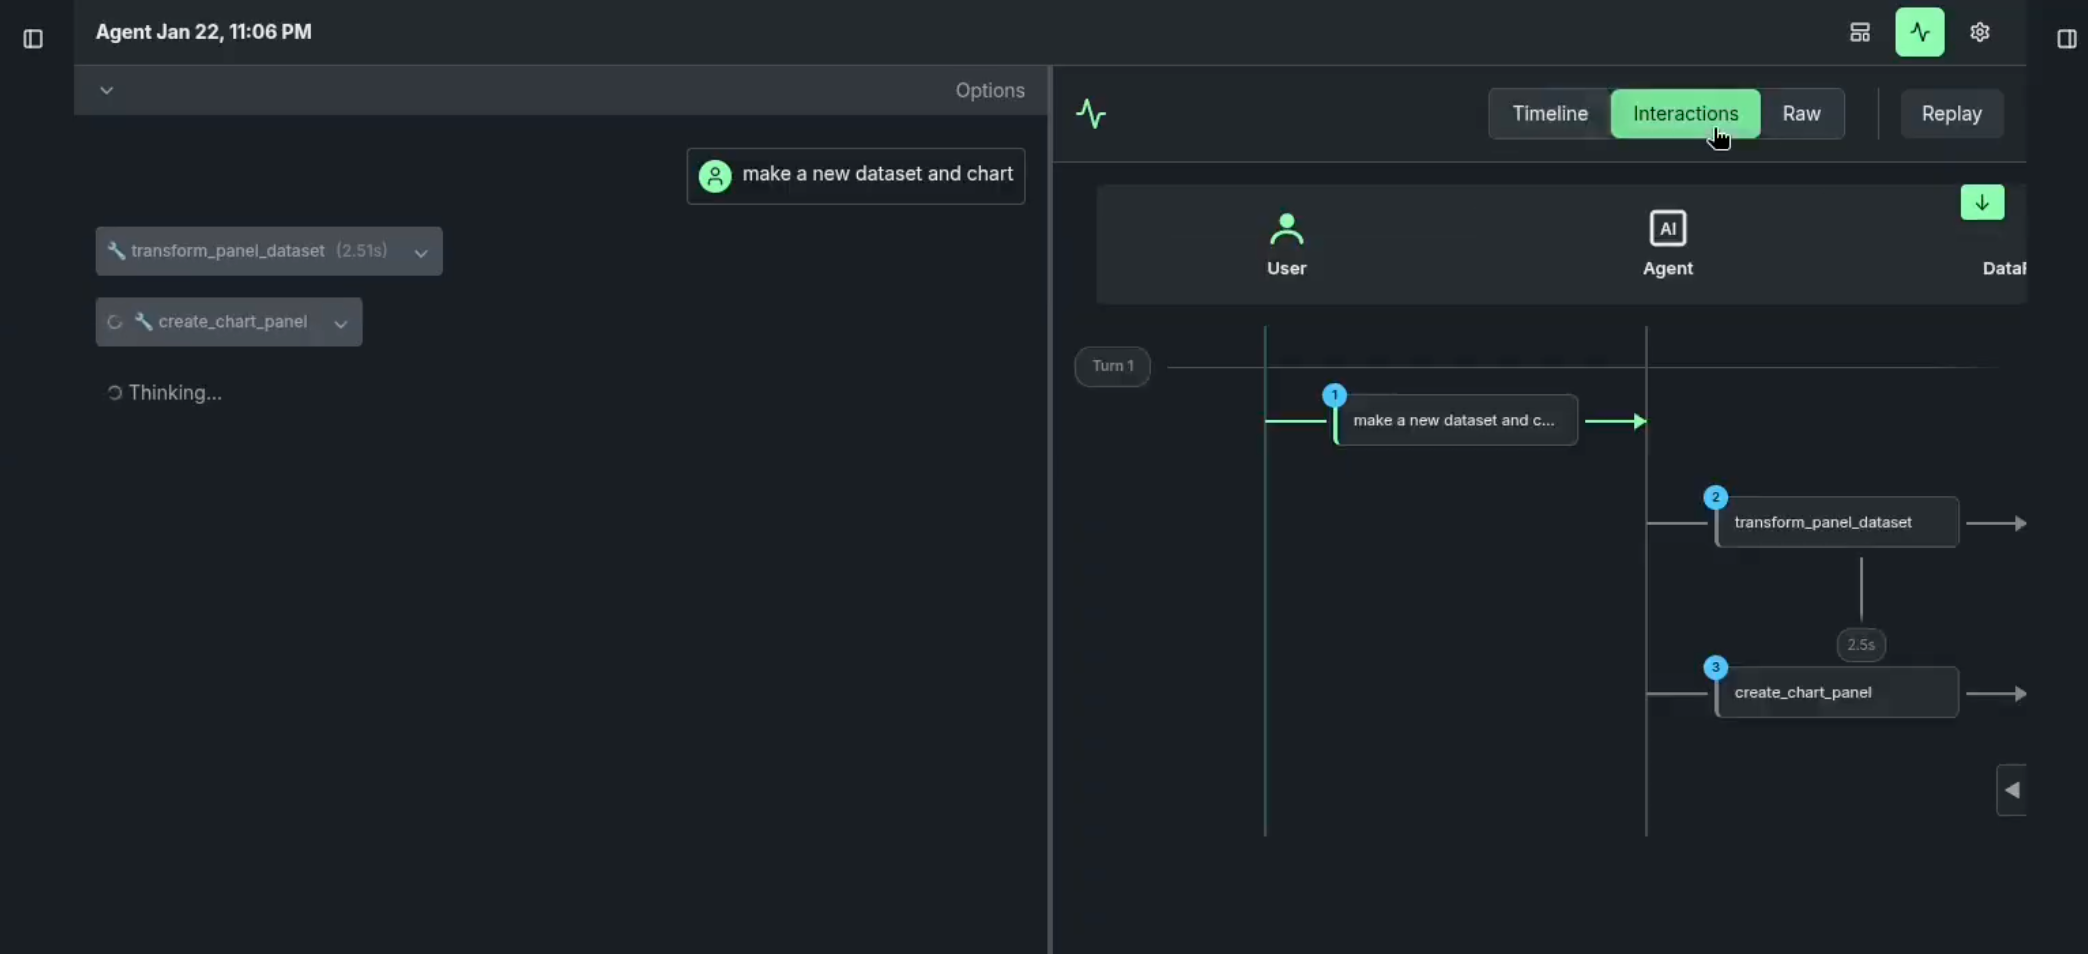2088x954 pixels.
Task: Collapse the chevron above the chat
Action: [106, 91]
